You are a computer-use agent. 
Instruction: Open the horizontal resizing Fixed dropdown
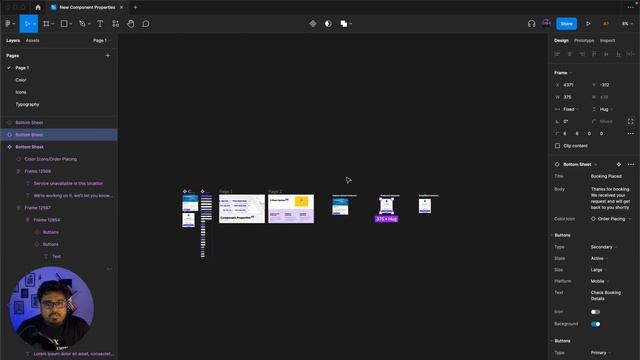[x=571, y=109]
